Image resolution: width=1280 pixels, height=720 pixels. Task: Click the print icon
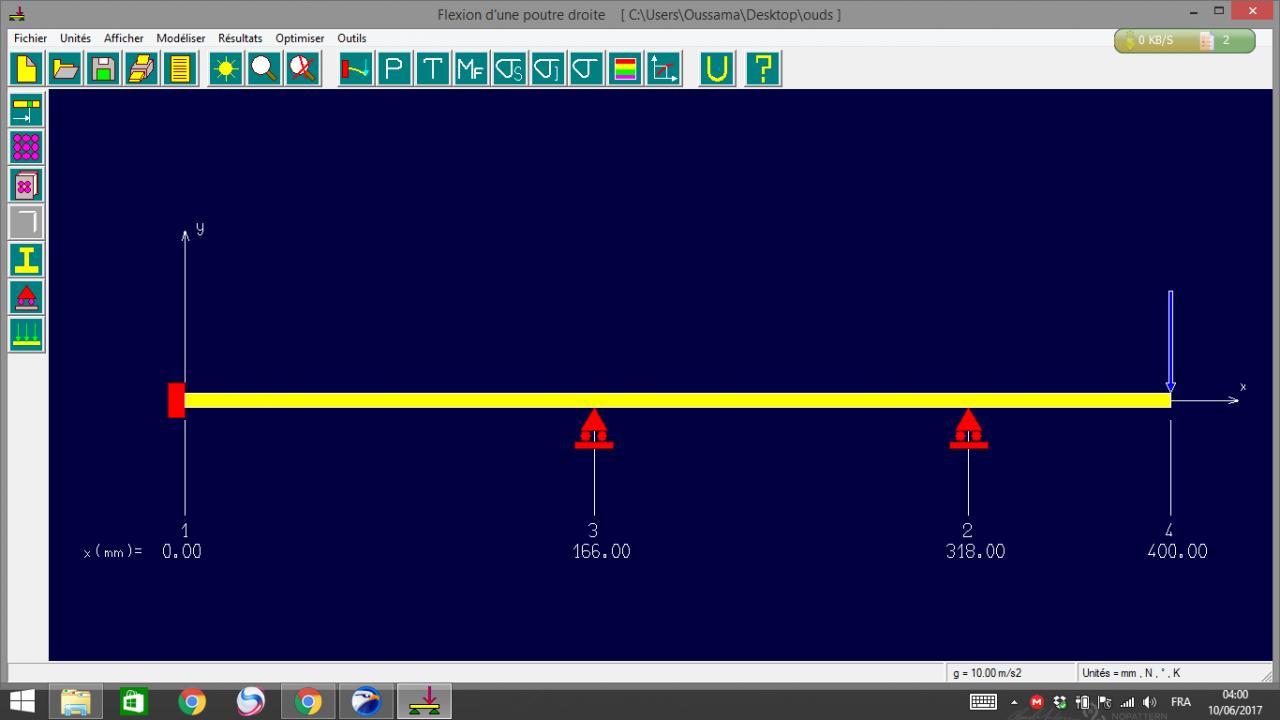[x=141, y=69]
